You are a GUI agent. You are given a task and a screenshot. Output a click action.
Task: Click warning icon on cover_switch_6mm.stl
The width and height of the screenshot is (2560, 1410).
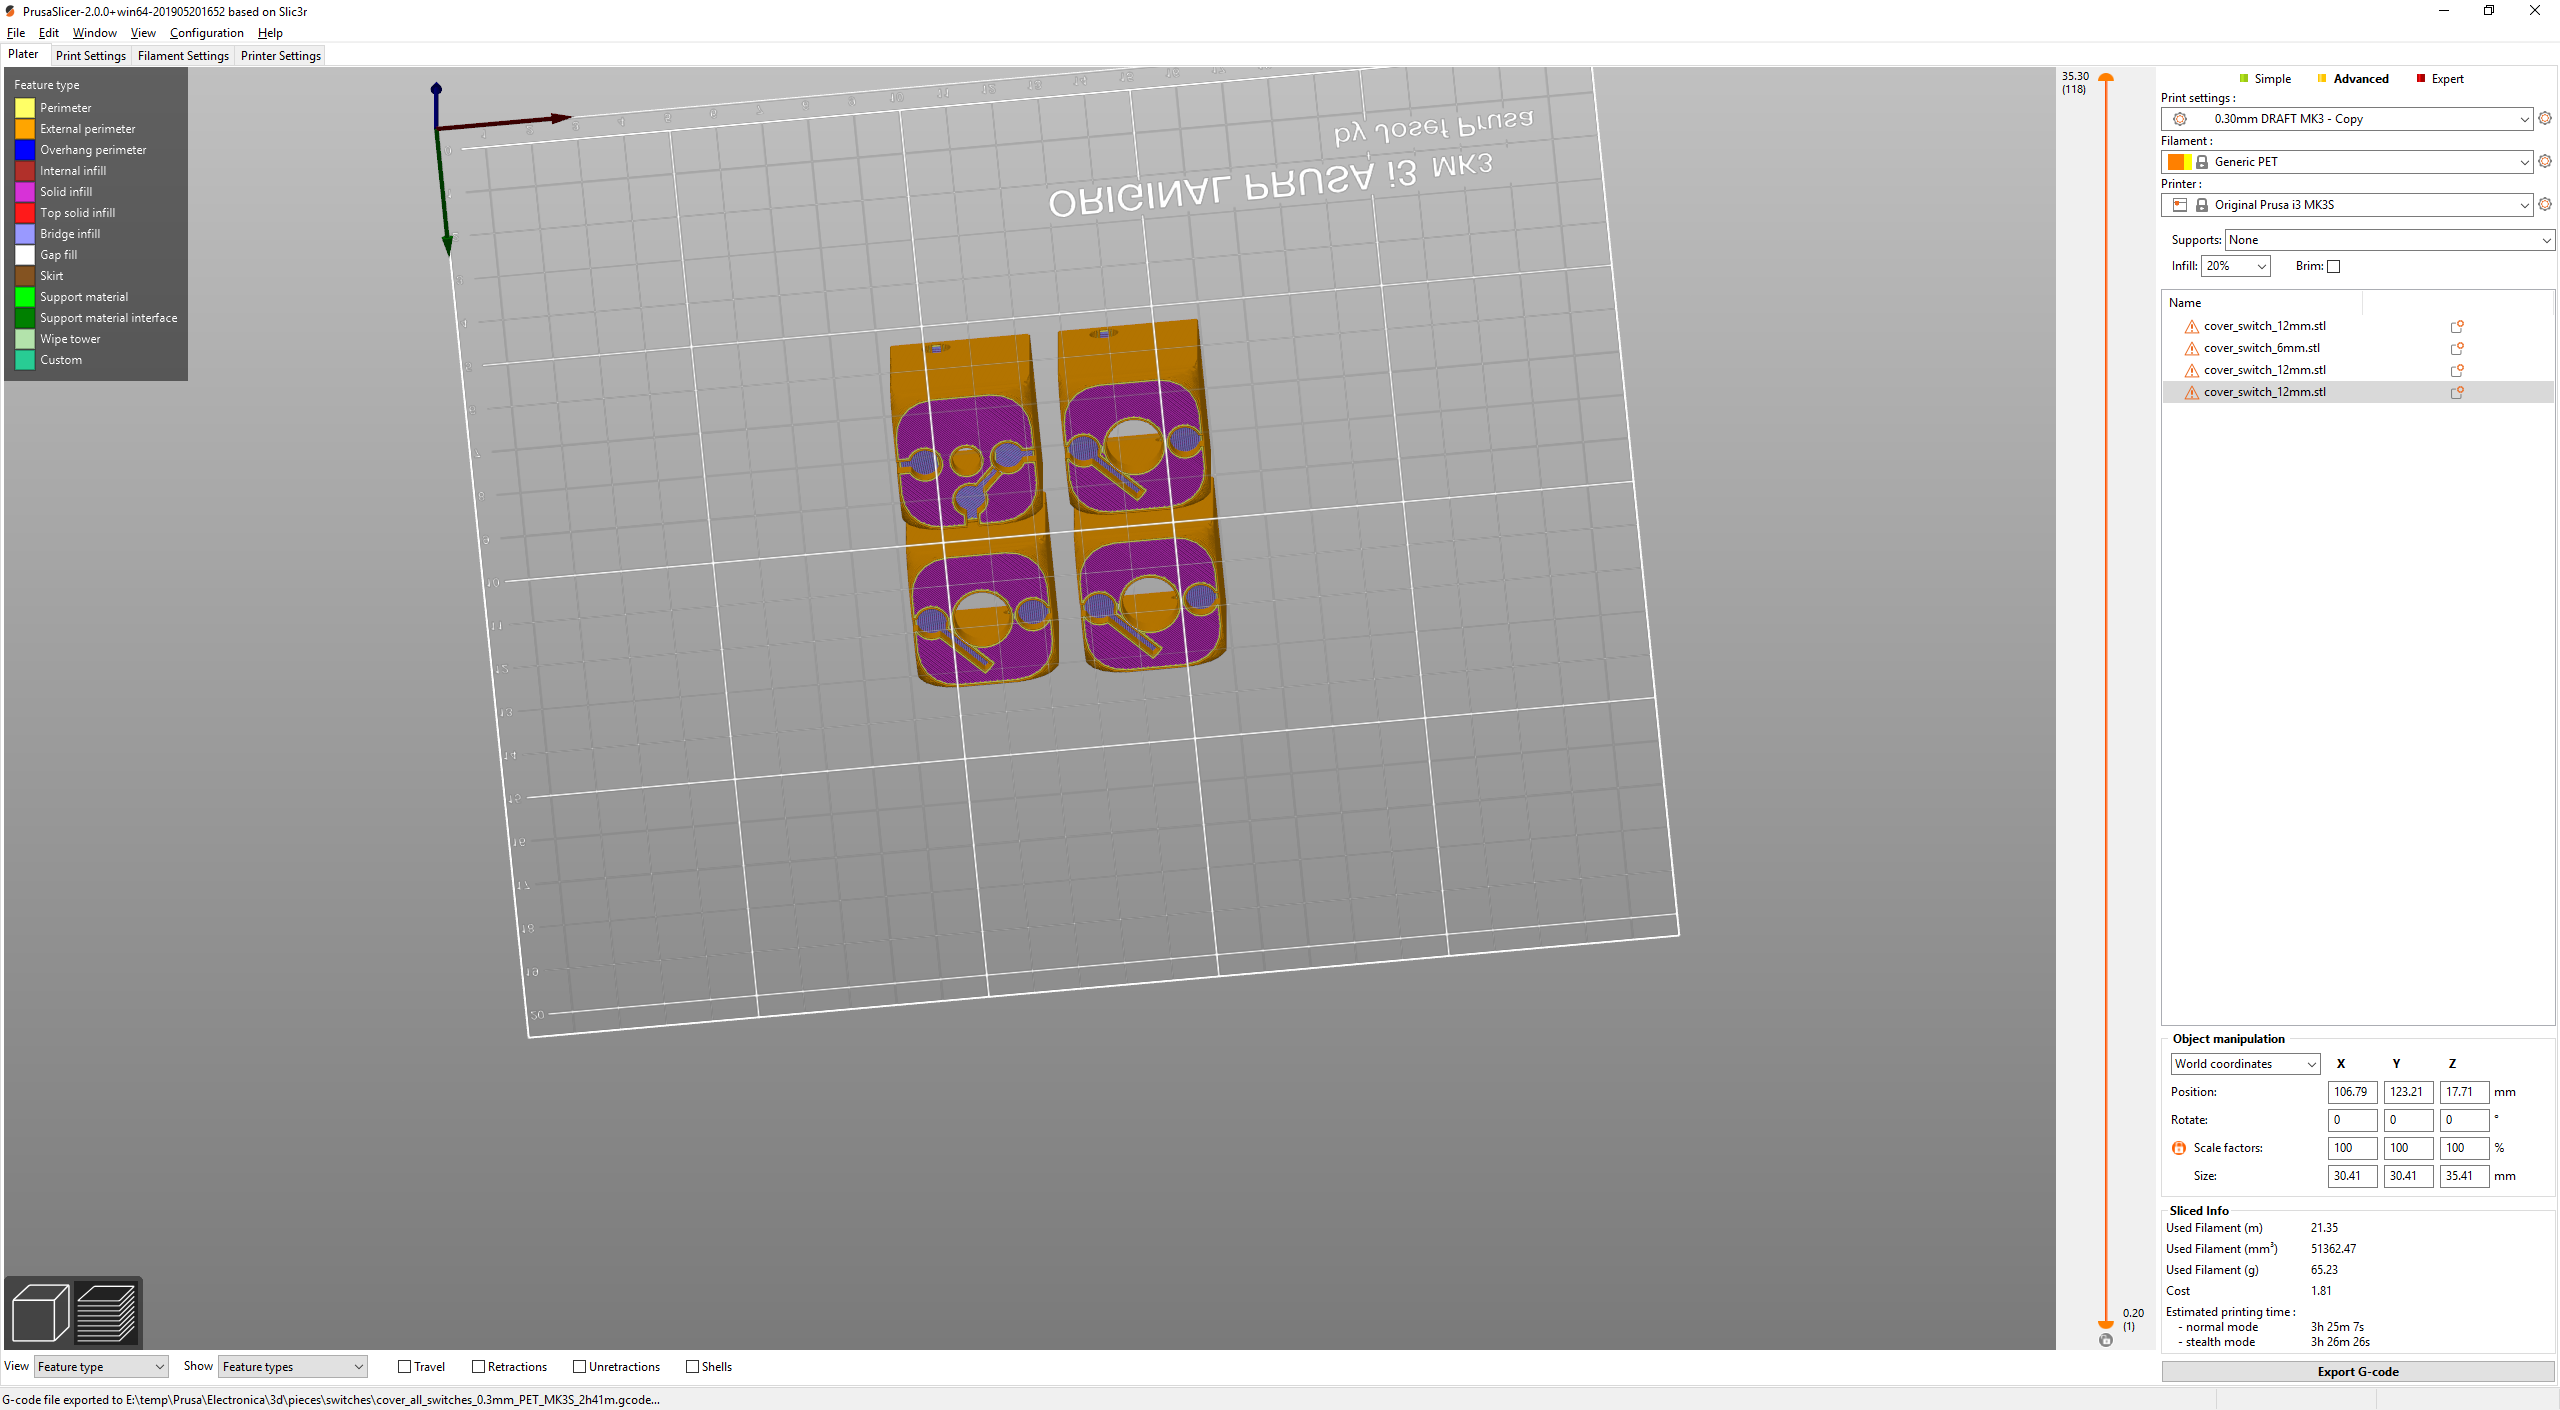(2191, 349)
